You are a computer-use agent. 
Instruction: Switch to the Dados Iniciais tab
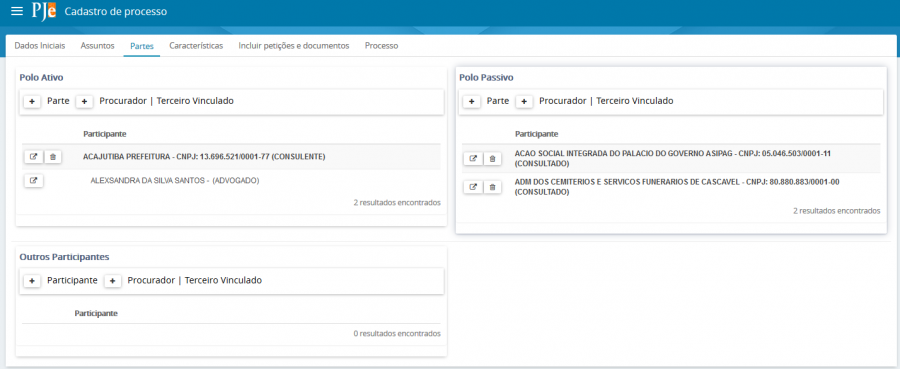(40, 46)
